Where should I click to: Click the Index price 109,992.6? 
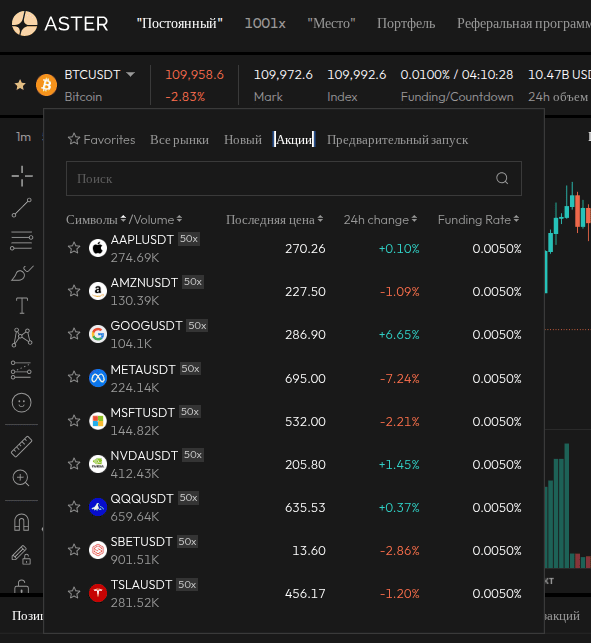coord(356,75)
